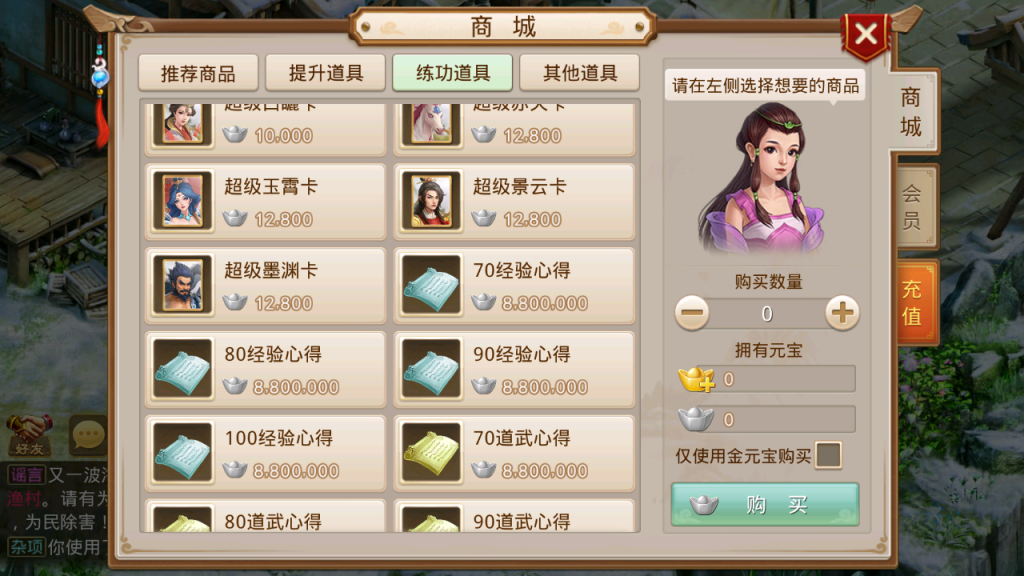The image size is (1024, 576).
Task: Select the 超级墨渊卡 character card icon
Action: [182, 285]
